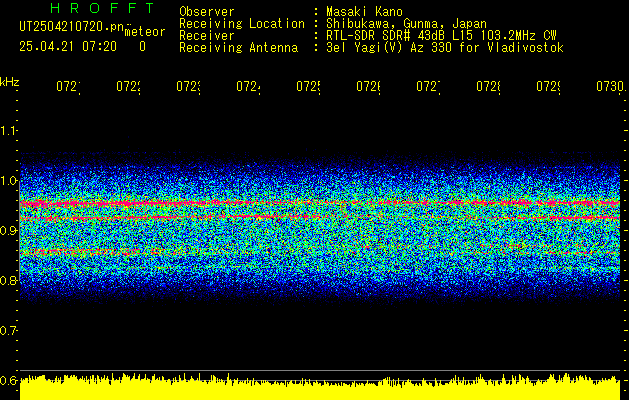Click the 0.6 frequency axis label

[x=8, y=380]
